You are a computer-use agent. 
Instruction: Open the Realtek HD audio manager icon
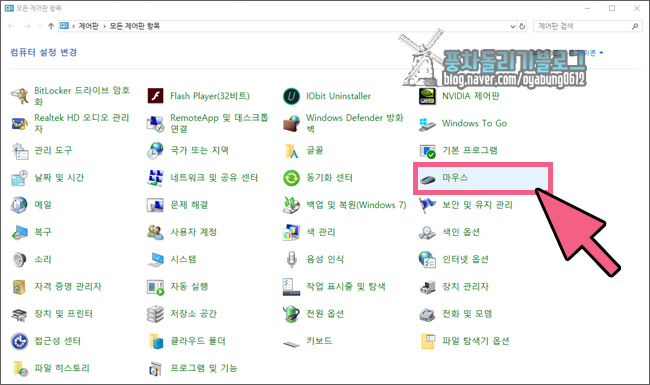(19, 123)
